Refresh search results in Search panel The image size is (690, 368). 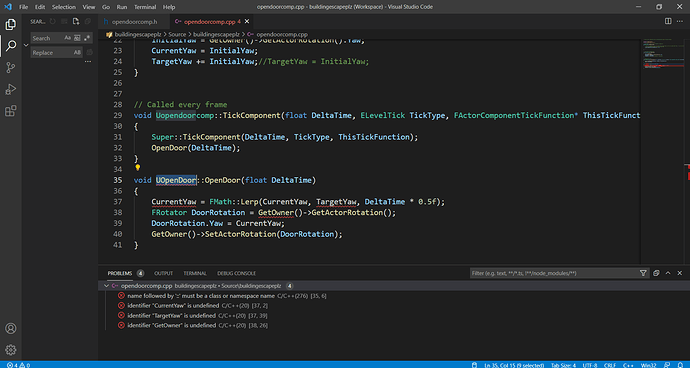53,21
